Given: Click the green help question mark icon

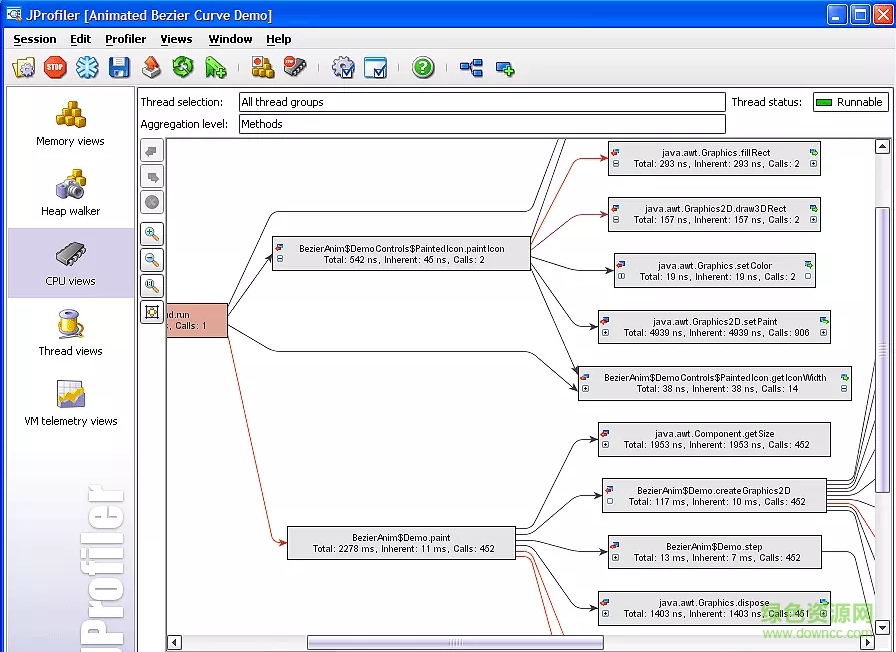Looking at the screenshot, I should click(423, 68).
